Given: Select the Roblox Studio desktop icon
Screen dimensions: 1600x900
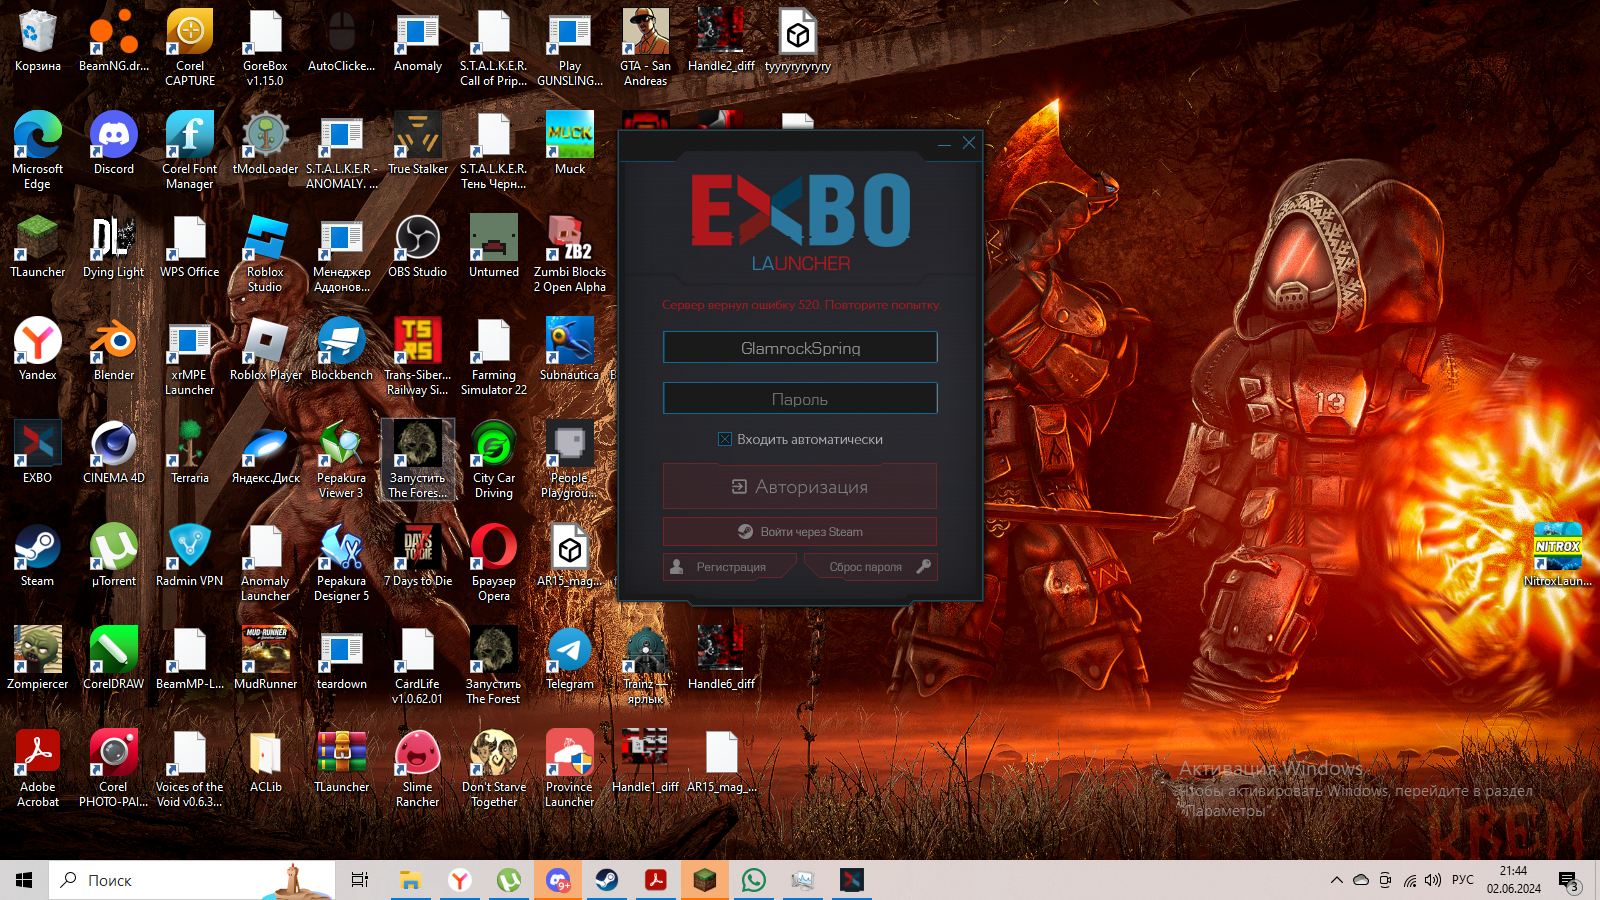Looking at the screenshot, I should point(266,253).
